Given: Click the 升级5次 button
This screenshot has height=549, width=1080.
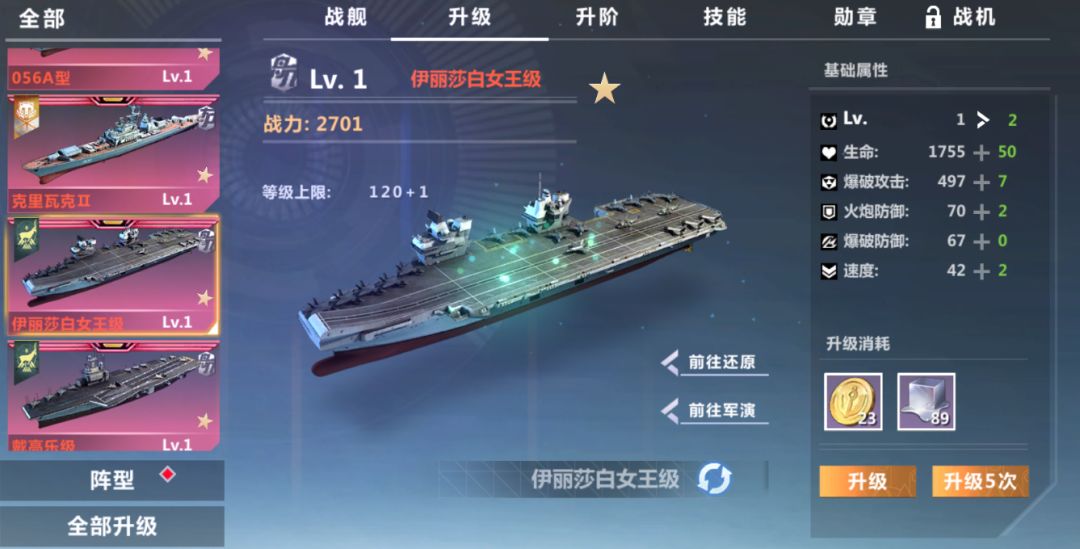Looking at the screenshot, I should tap(980, 481).
